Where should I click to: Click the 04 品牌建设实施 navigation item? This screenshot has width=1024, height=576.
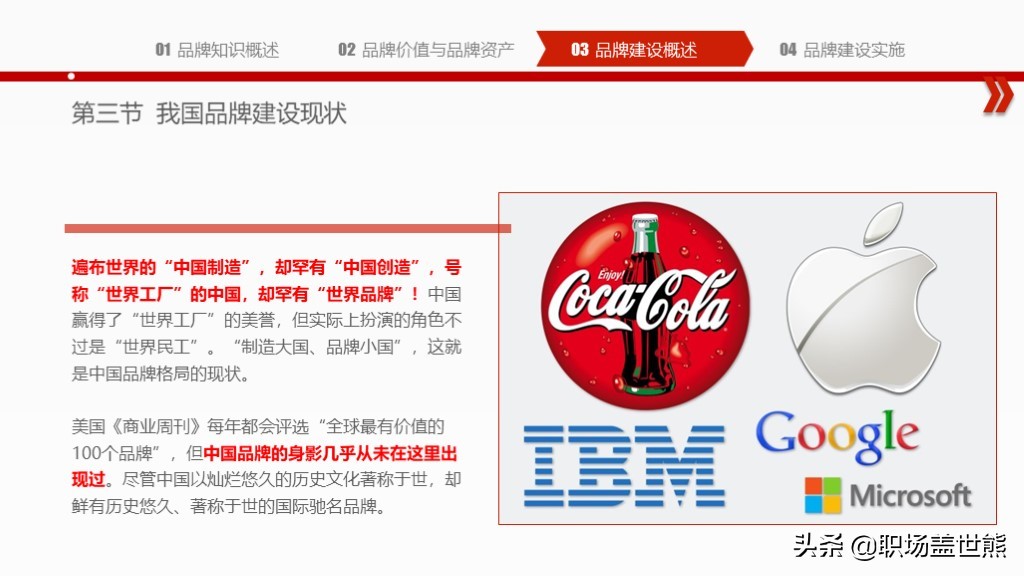pyautogui.click(x=843, y=47)
